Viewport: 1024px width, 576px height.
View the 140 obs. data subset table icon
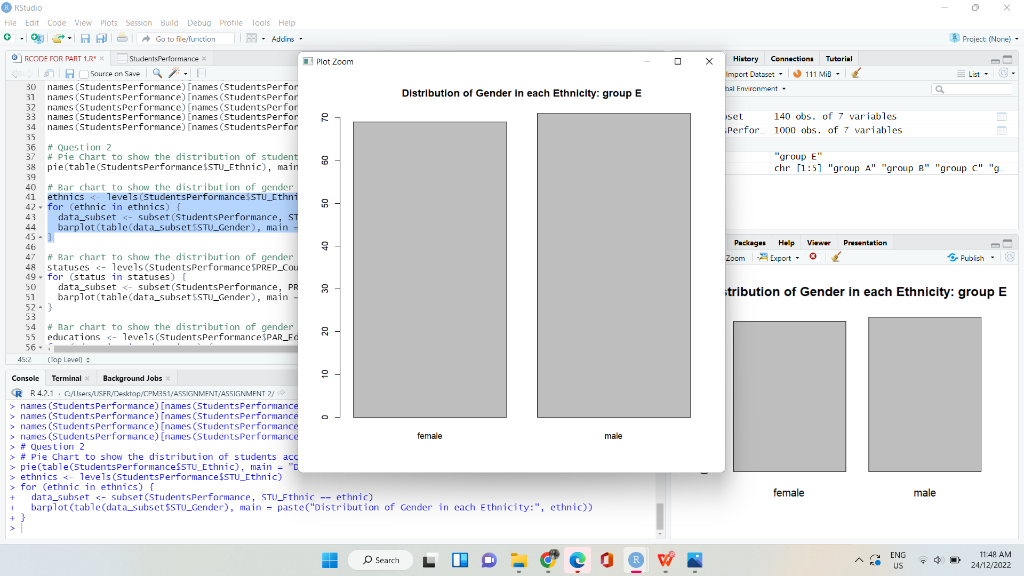tap(1002, 116)
